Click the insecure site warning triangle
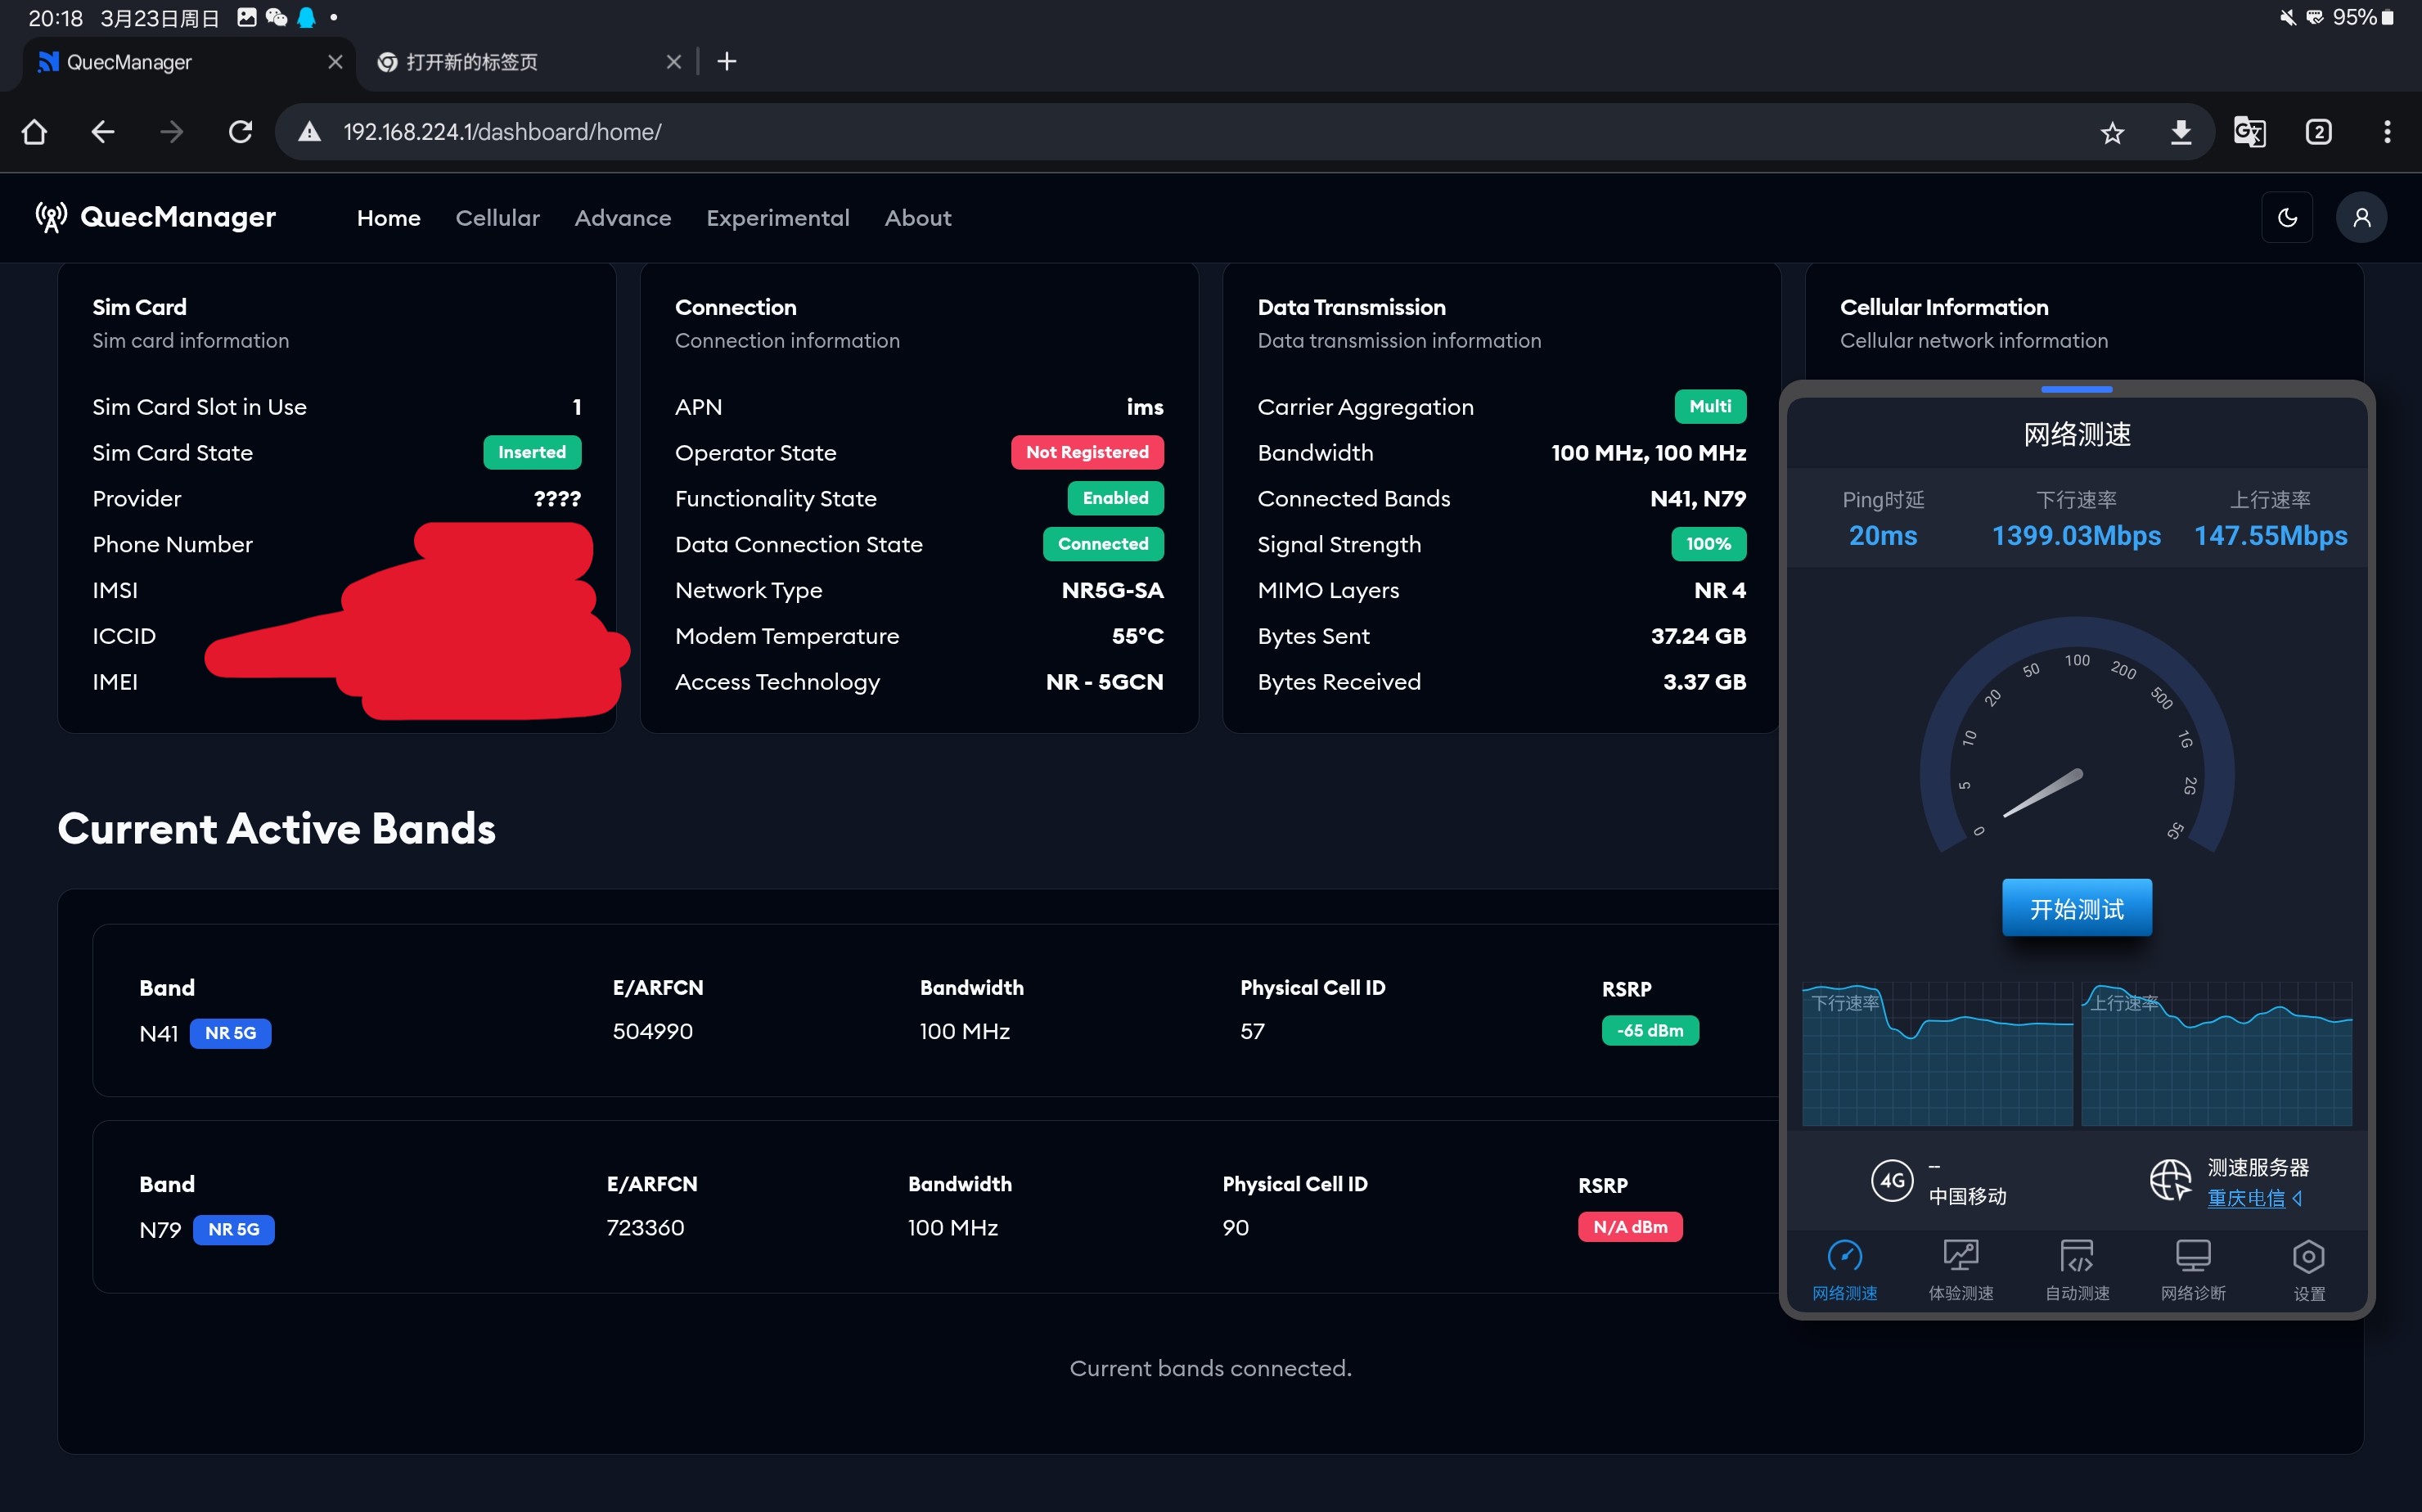 (310, 132)
